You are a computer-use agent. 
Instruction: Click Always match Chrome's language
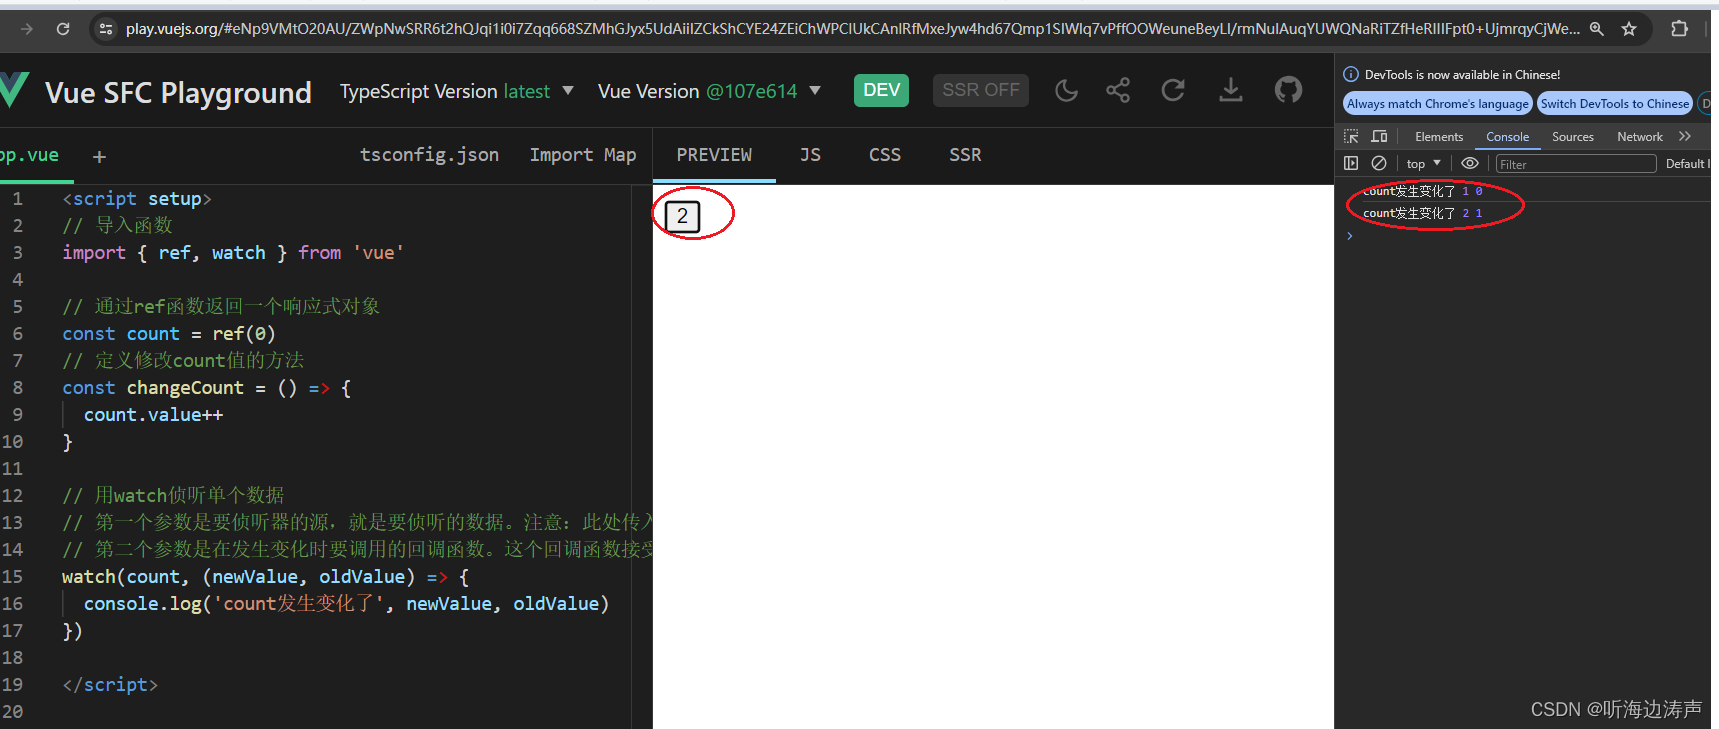point(1437,104)
